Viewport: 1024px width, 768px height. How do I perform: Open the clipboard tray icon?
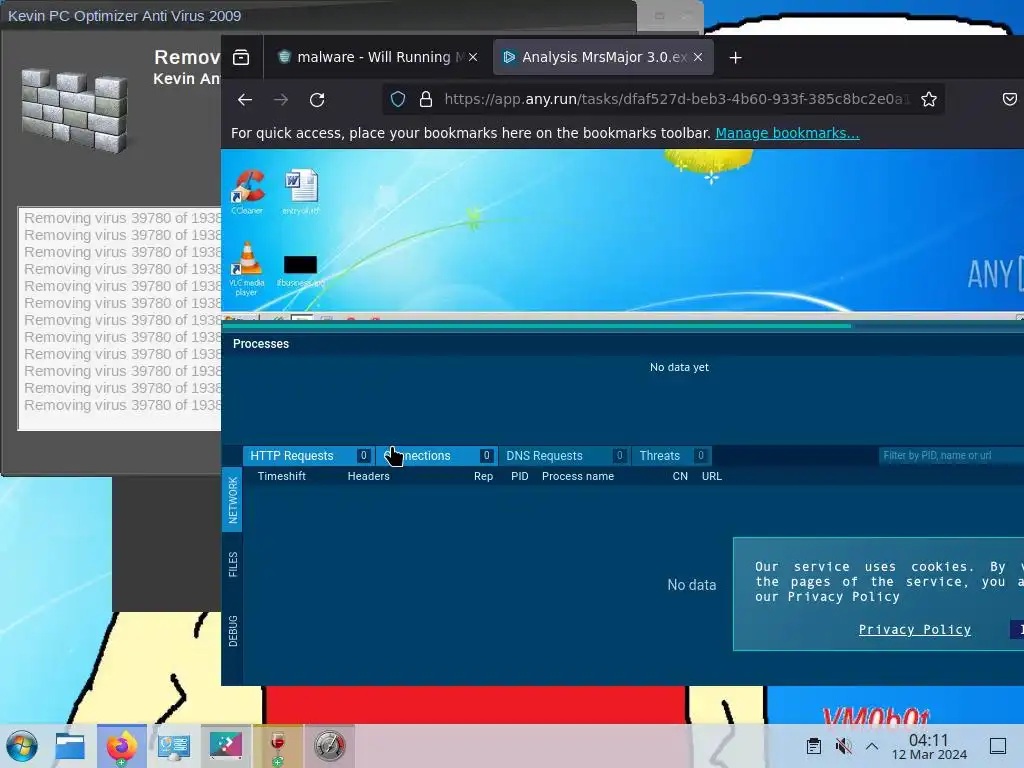814,746
